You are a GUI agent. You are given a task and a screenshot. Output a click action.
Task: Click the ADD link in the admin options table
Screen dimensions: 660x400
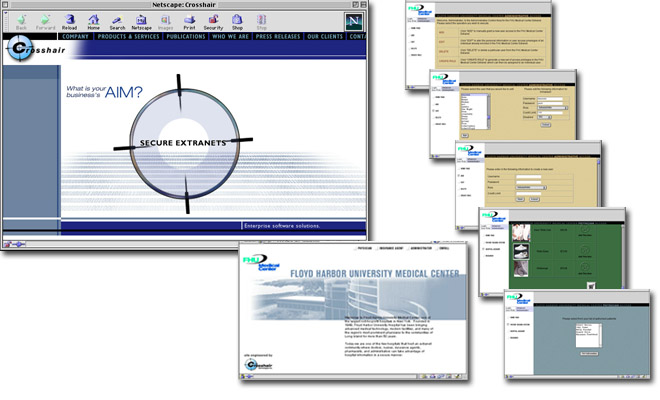point(442,32)
